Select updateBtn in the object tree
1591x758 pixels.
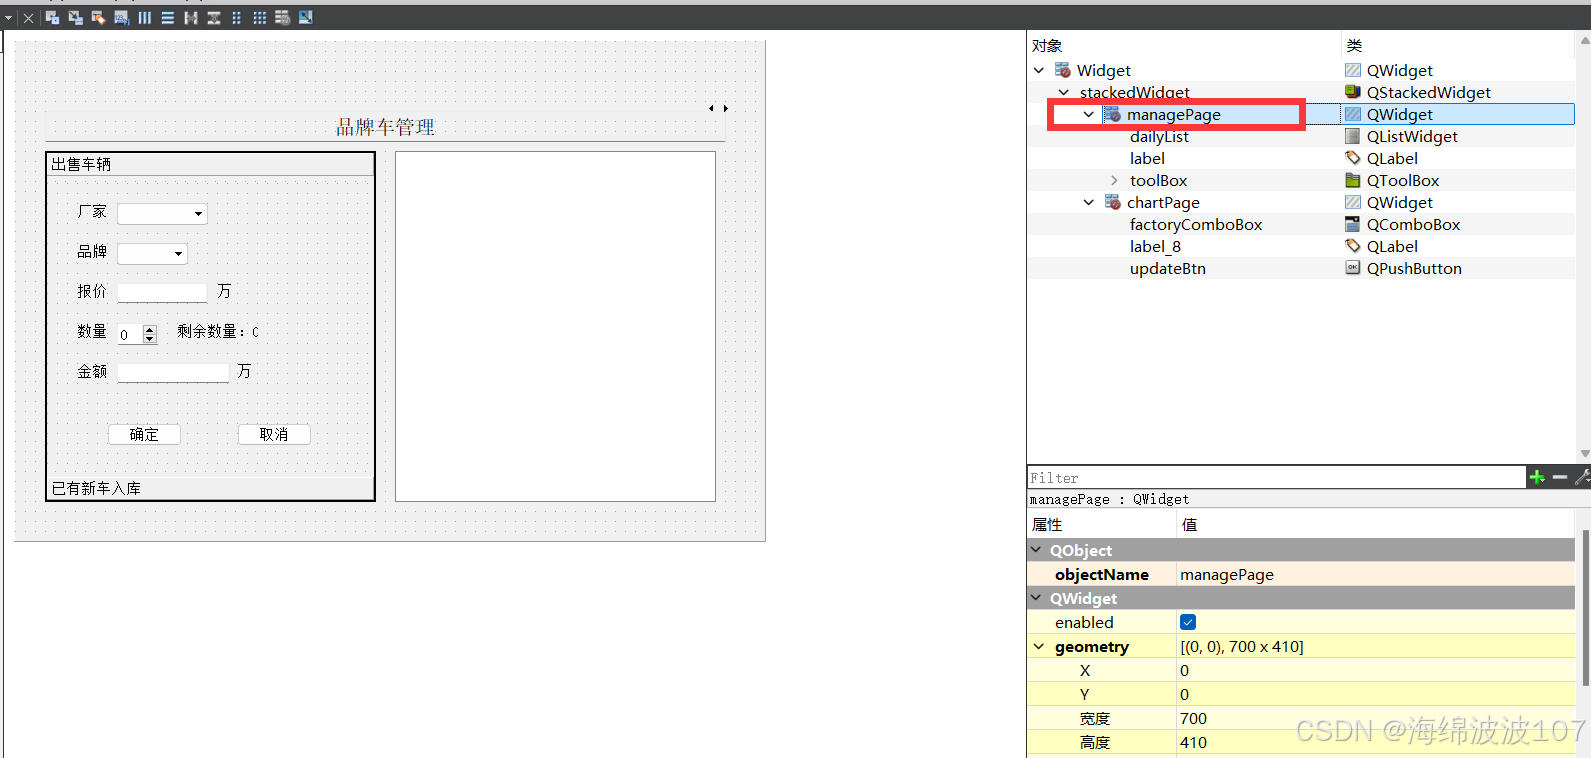[1168, 268]
